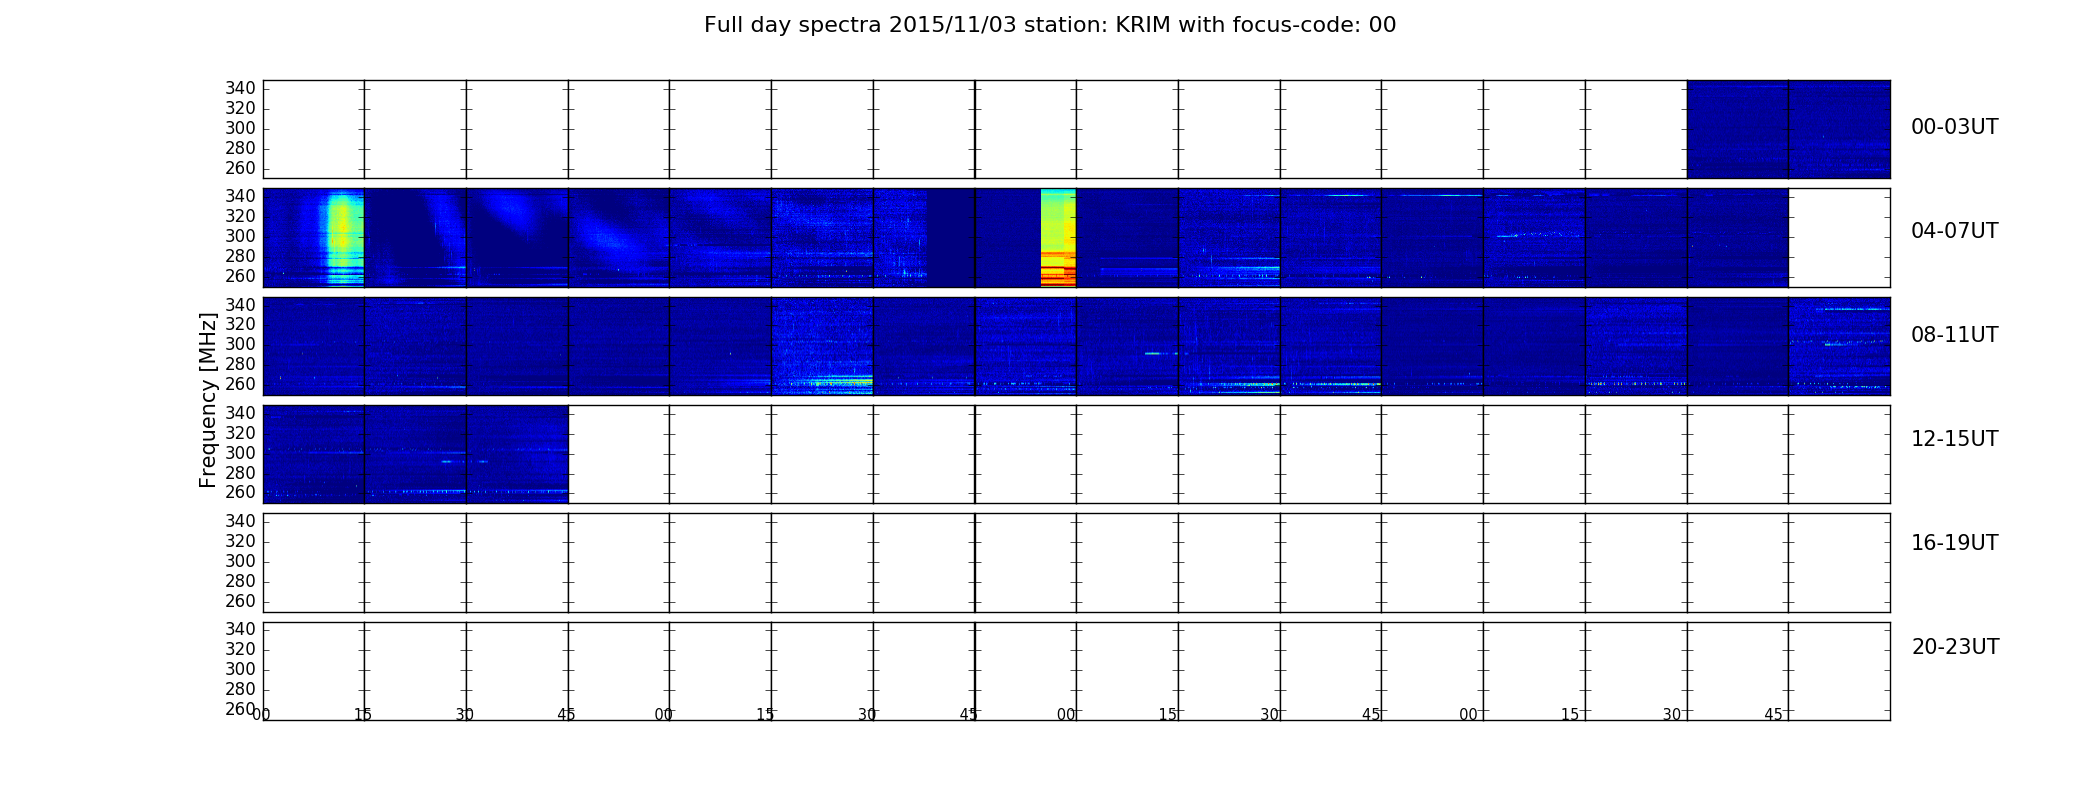Click the 340 tick label of the 12-15UT row

[x=240, y=413]
